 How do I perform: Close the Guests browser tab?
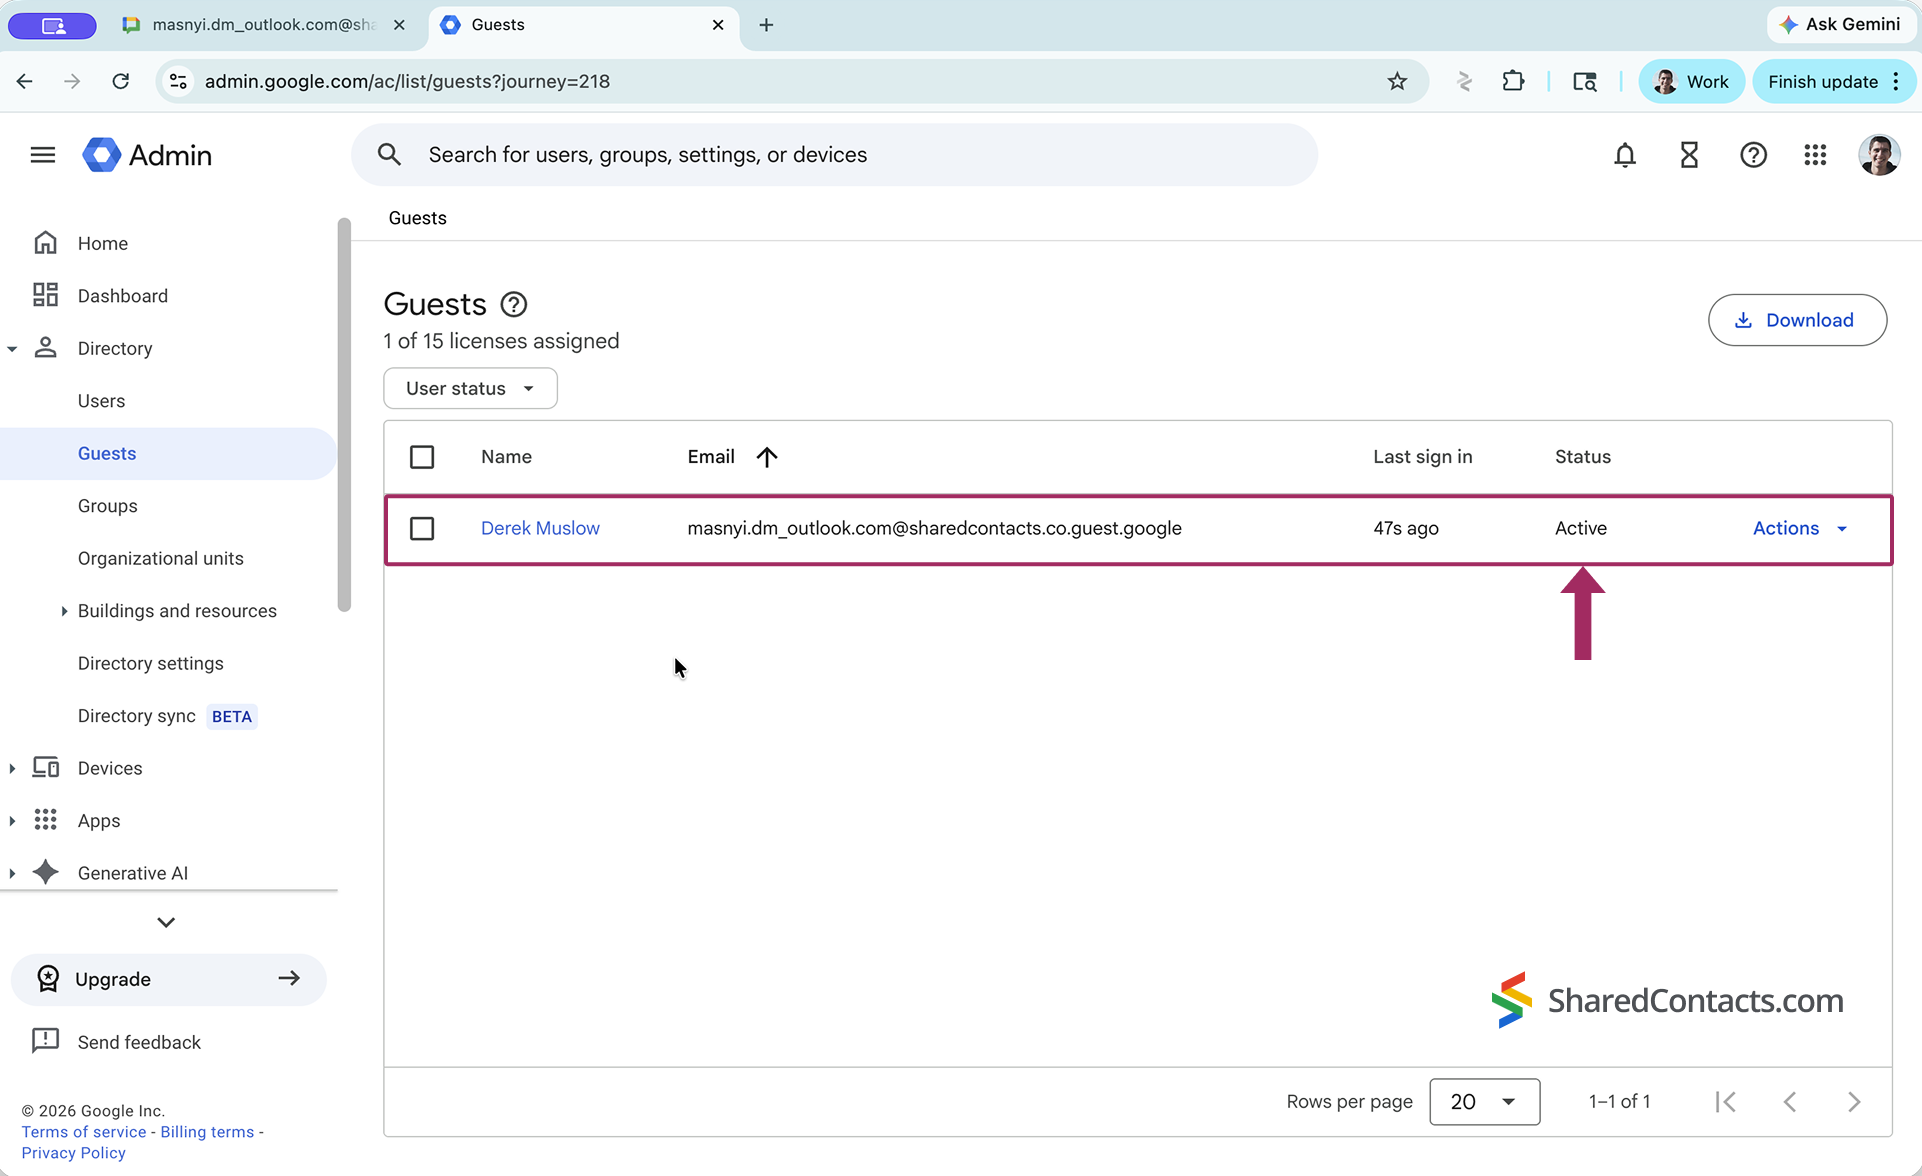tap(718, 25)
